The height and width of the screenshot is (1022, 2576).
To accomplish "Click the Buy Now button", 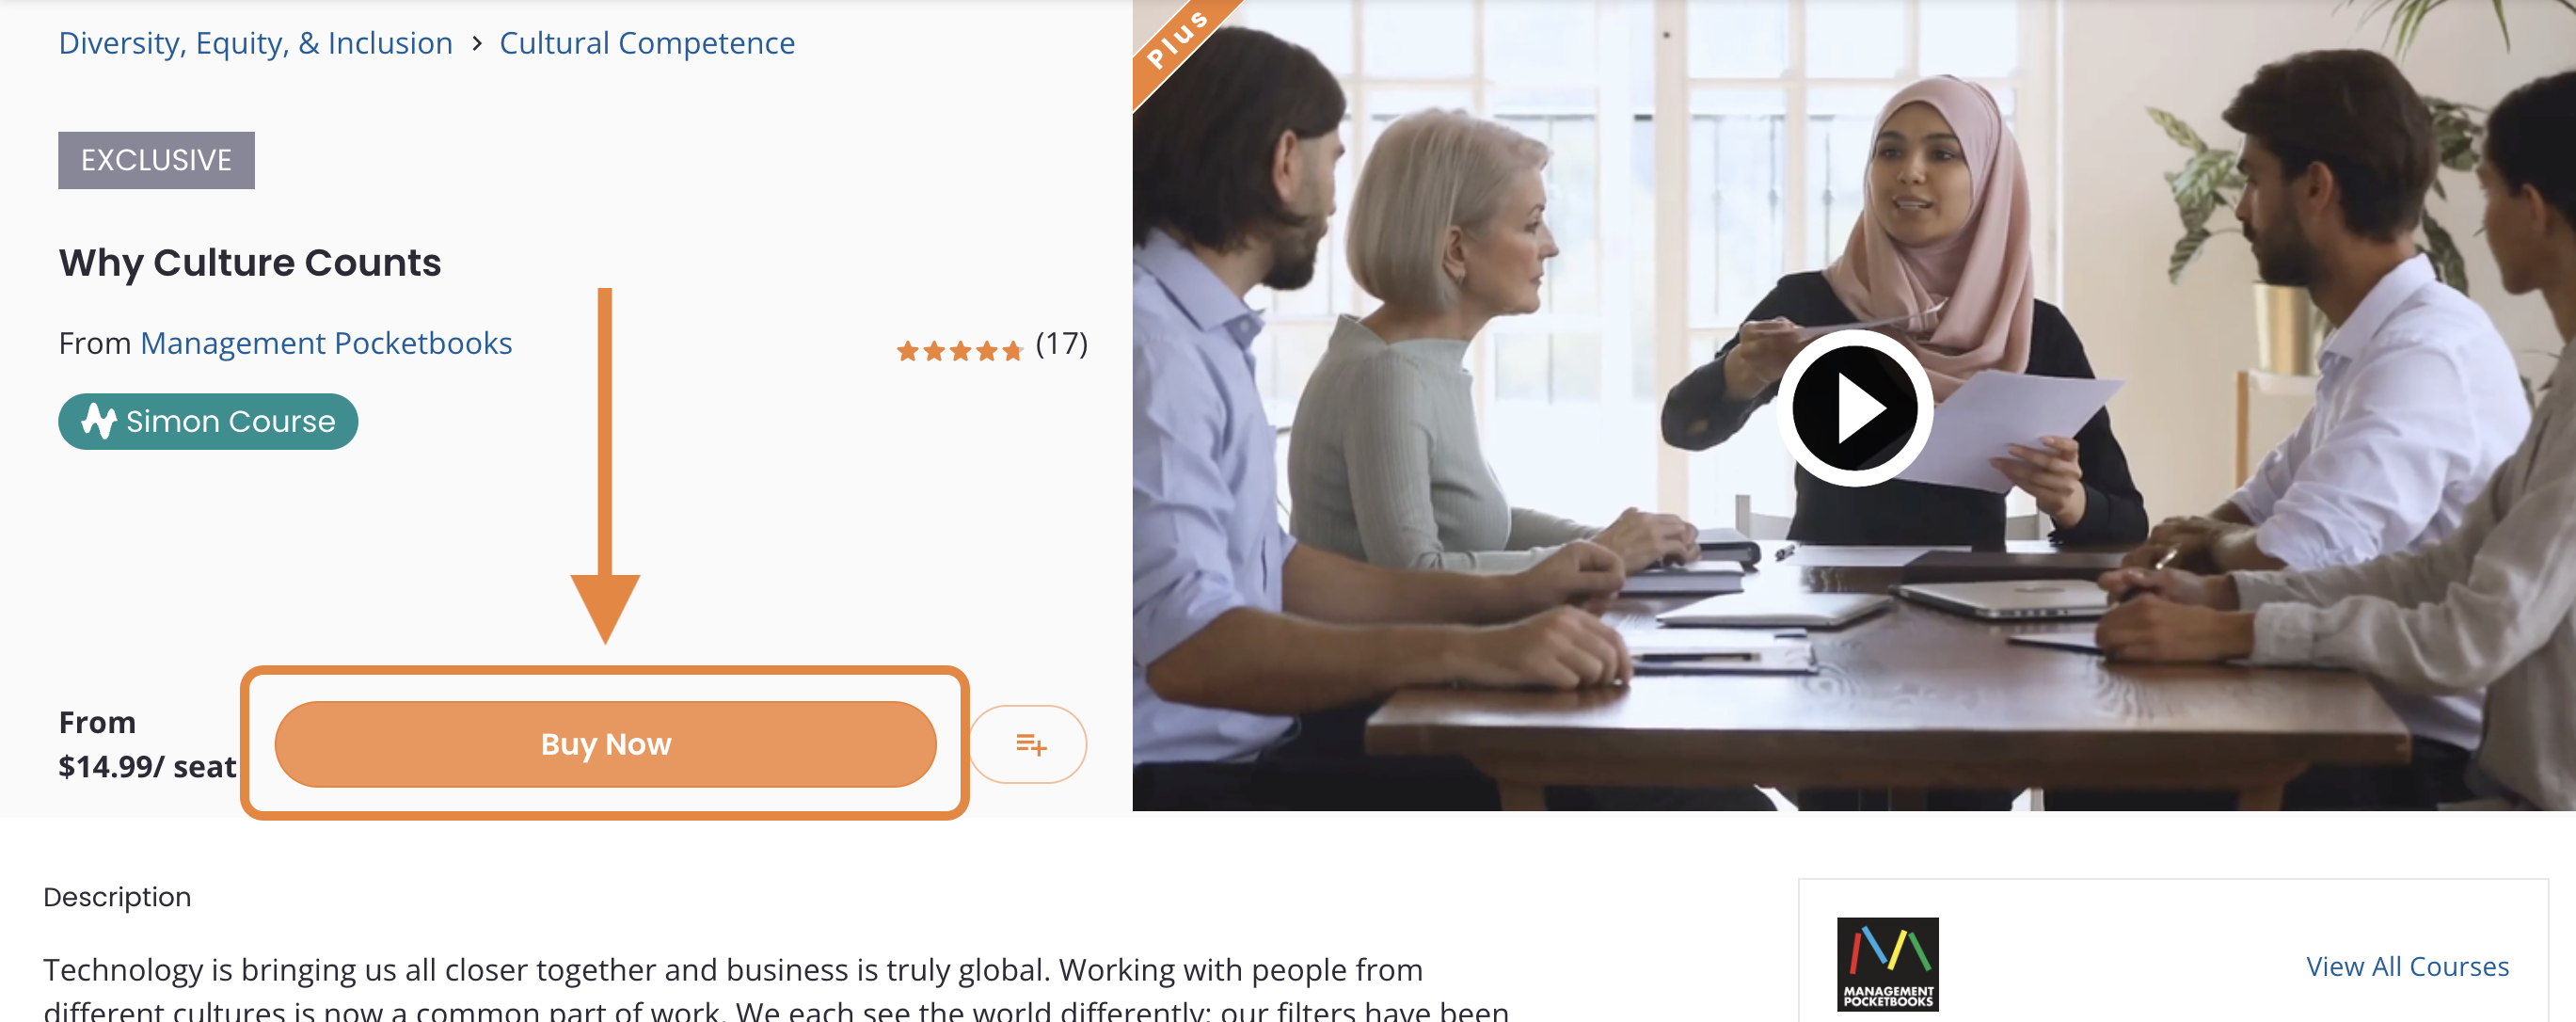I will pos(605,744).
